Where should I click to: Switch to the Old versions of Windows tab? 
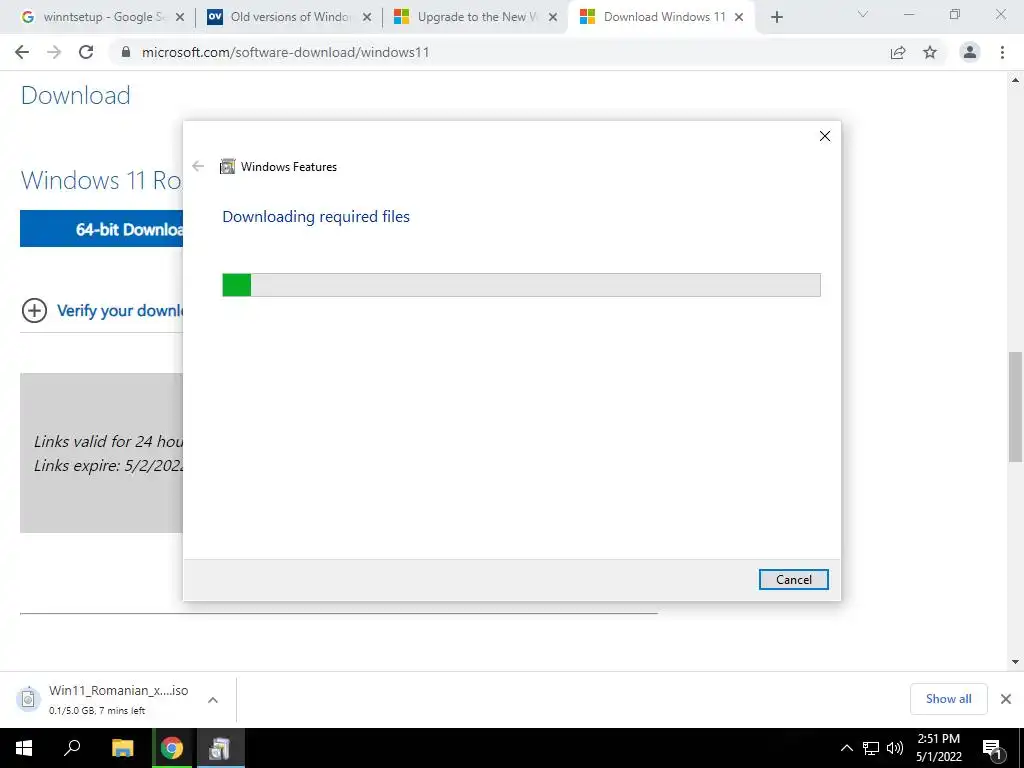(x=289, y=17)
